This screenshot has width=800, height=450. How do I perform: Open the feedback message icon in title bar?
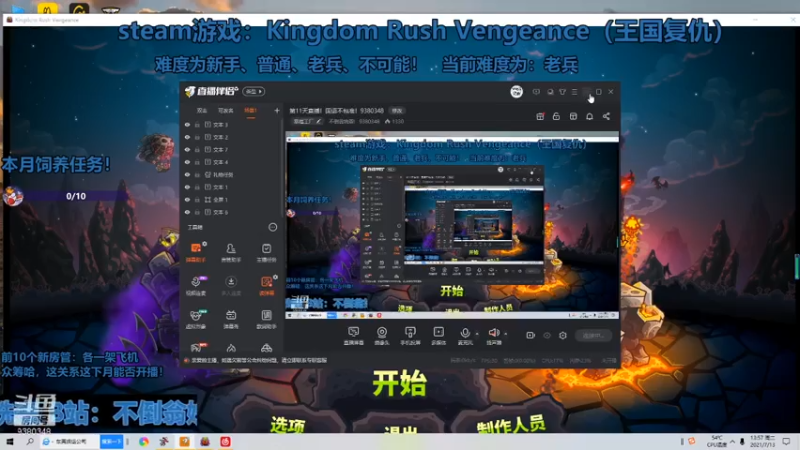coord(536,92)
